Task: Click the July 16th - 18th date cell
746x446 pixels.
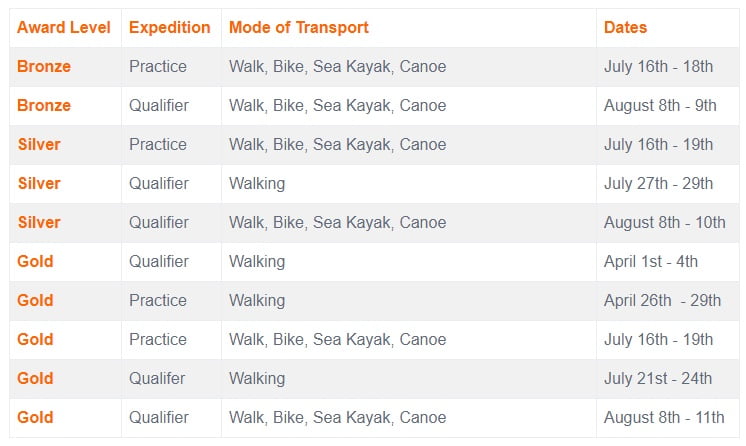Action: tap(658, 67)
